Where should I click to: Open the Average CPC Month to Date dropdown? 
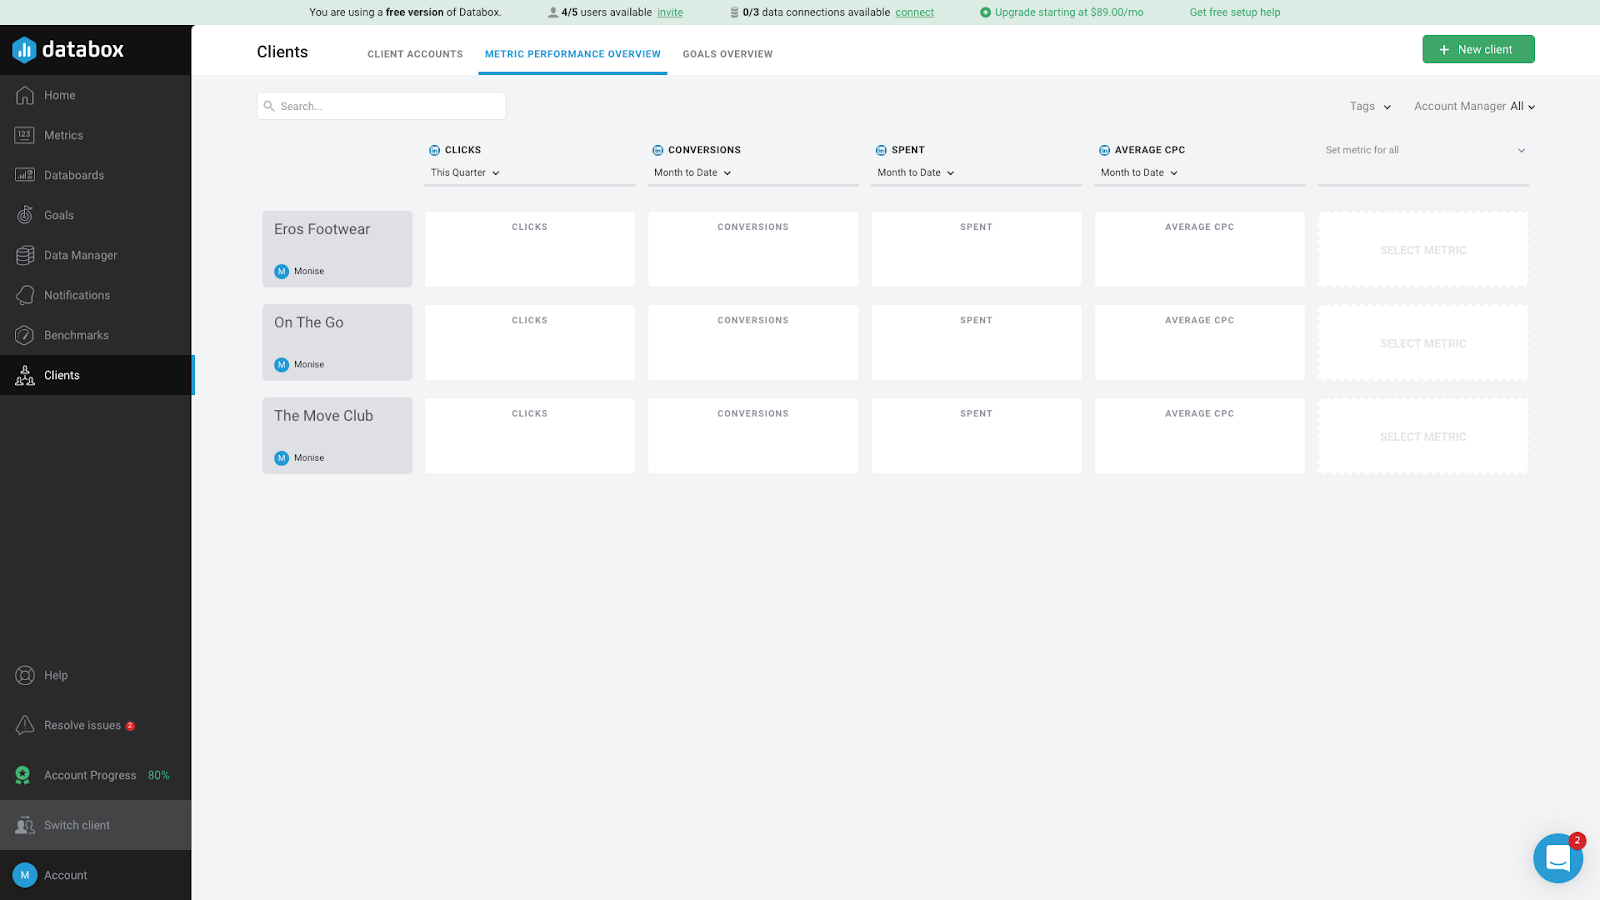(x=1139, y=173)
